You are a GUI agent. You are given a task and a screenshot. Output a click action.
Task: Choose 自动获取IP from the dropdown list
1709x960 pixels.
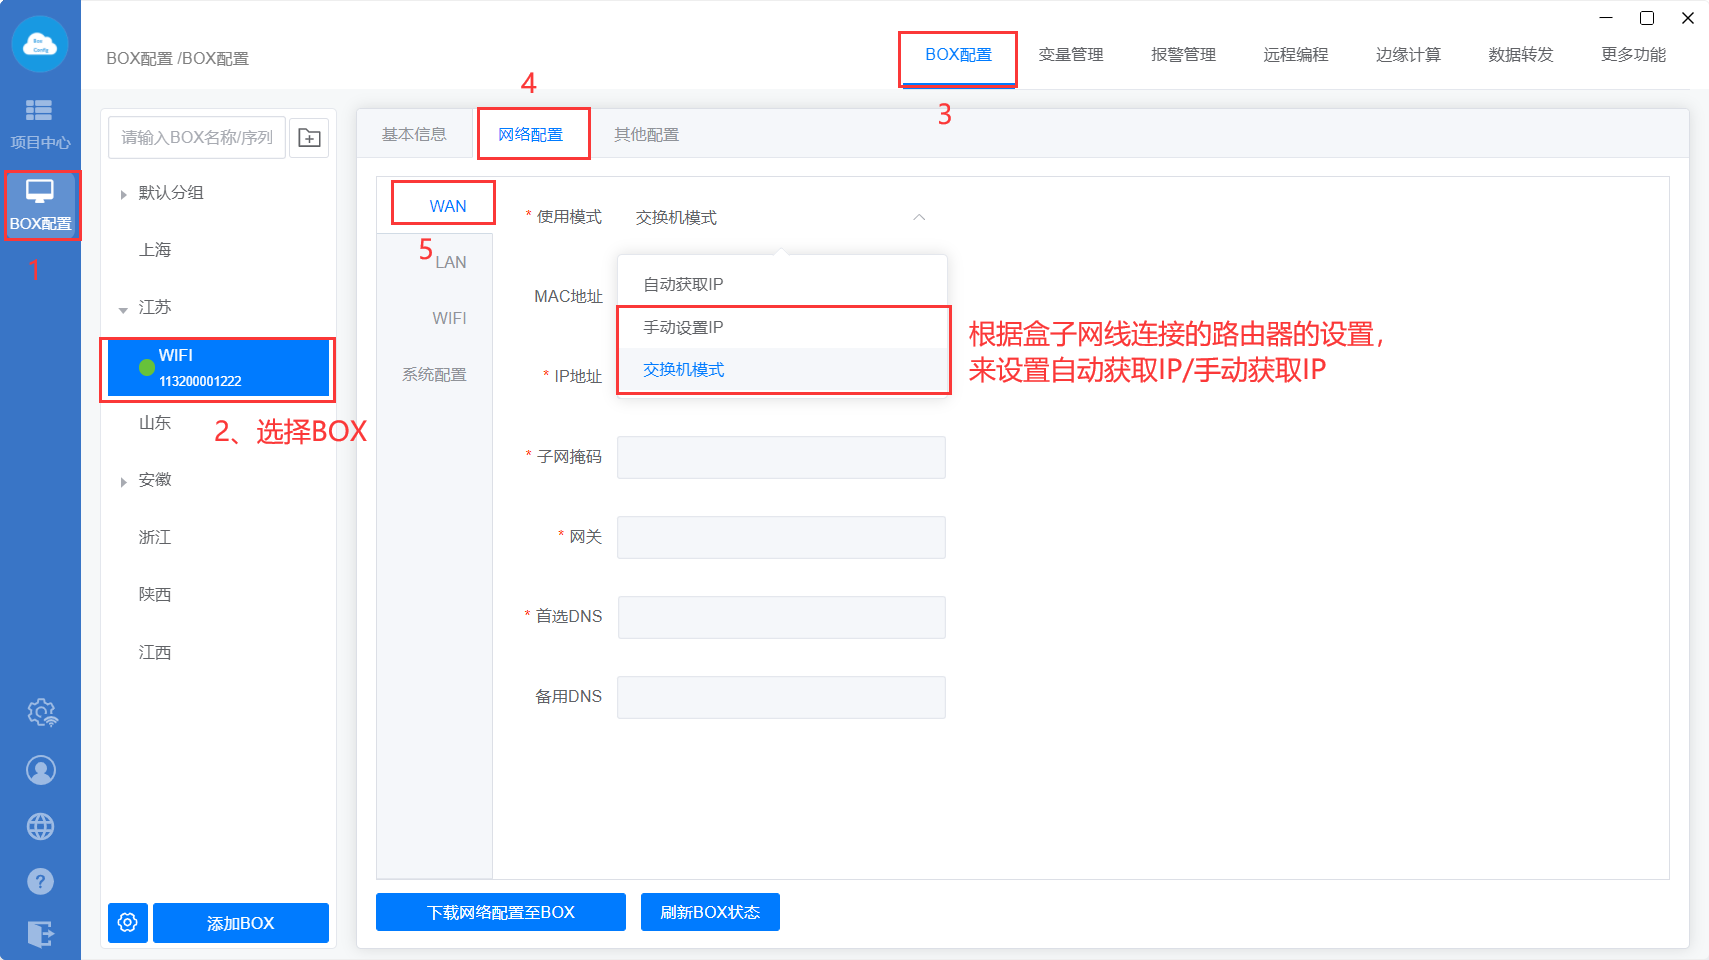(683, 284)
